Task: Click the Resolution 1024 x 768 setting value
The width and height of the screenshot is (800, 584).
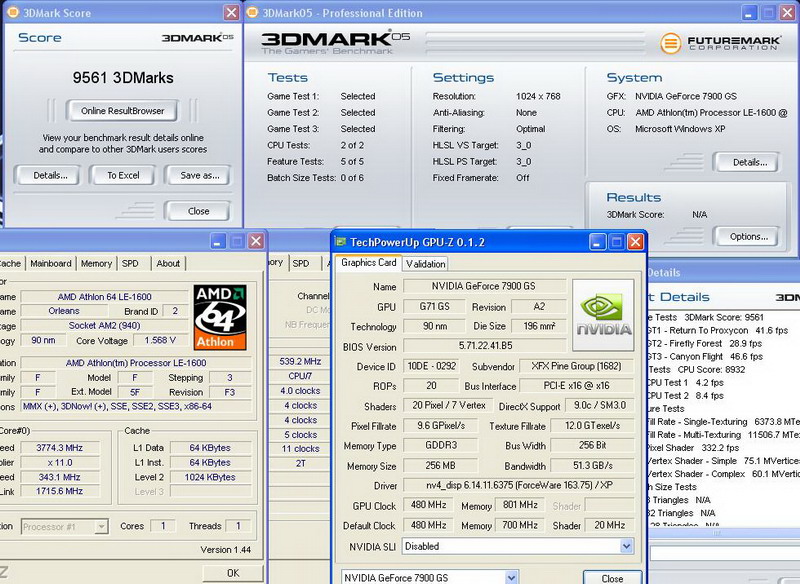Action: (538, 96)
